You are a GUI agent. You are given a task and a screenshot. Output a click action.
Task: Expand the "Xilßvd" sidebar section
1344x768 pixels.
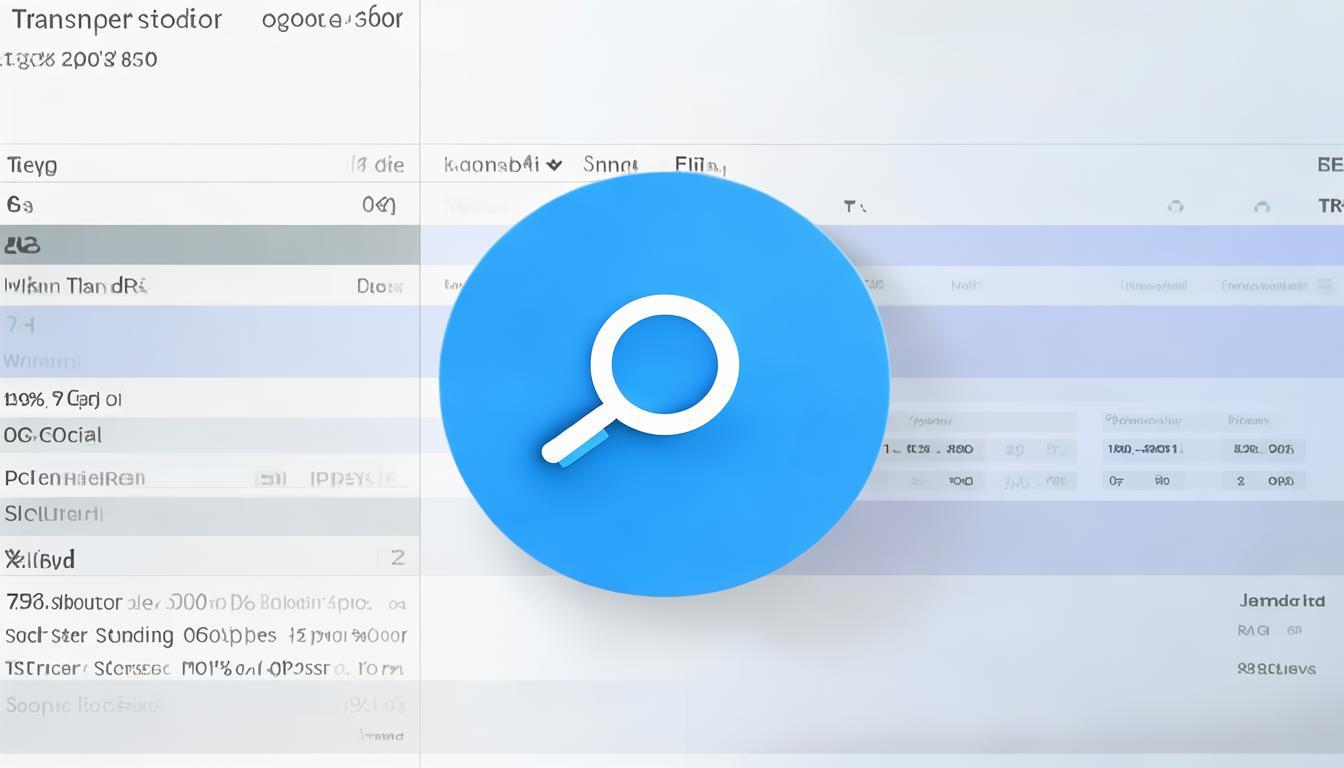[x=40, y=558]
